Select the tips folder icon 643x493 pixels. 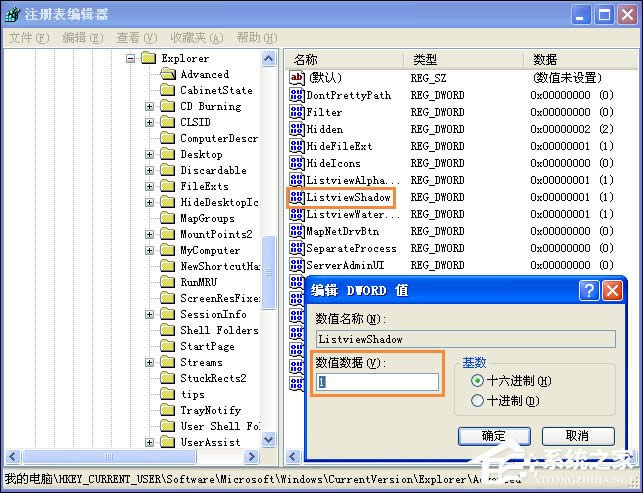(x=167, y=394)
